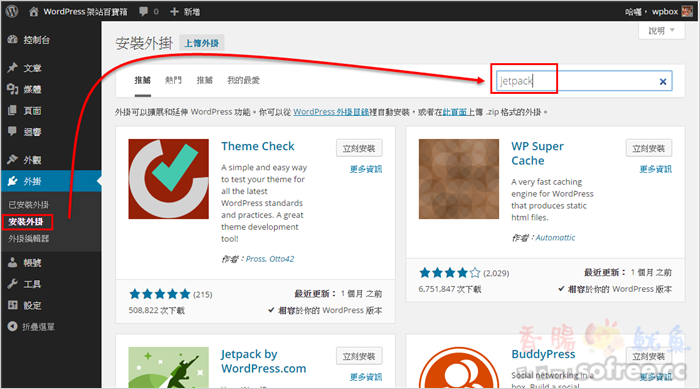Open 頁面 pages icon in sidebar
The image size is (700, 389).
coord(12,110)
